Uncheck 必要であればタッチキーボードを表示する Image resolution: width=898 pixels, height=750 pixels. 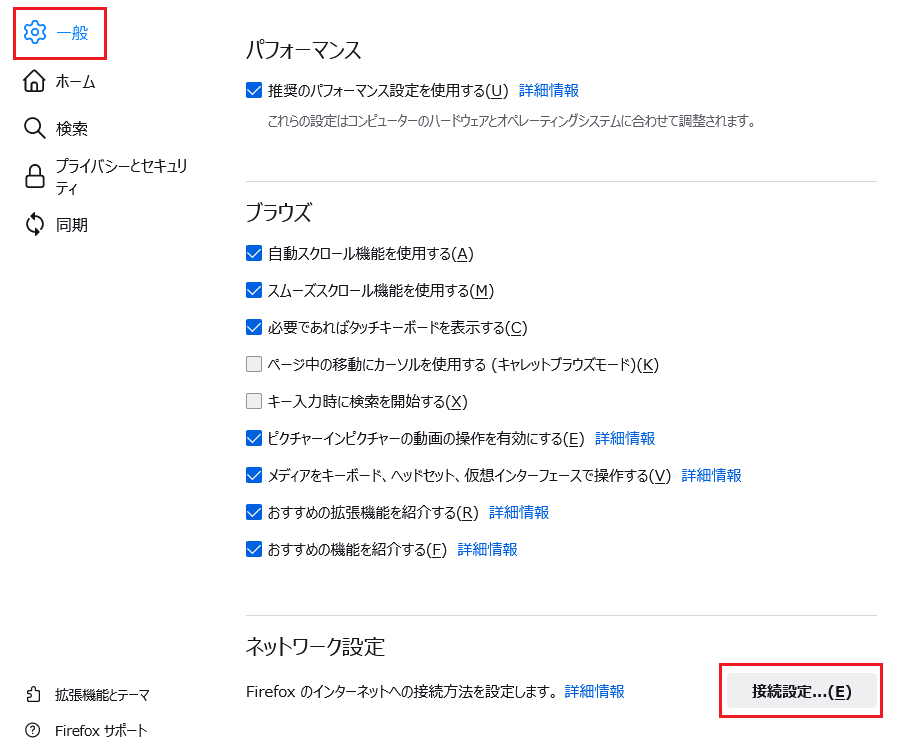point(254,327)
